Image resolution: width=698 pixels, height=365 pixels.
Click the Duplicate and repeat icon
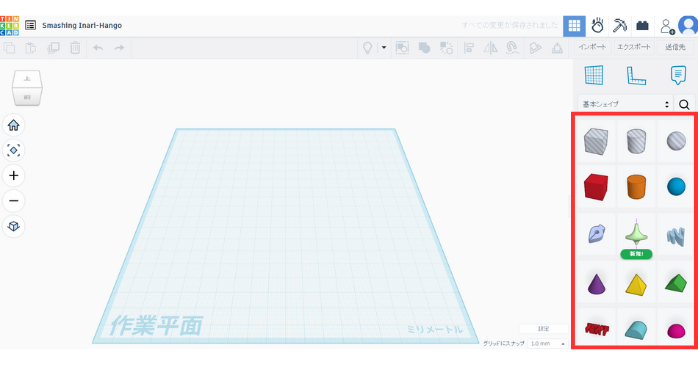[x=53, y=48]
